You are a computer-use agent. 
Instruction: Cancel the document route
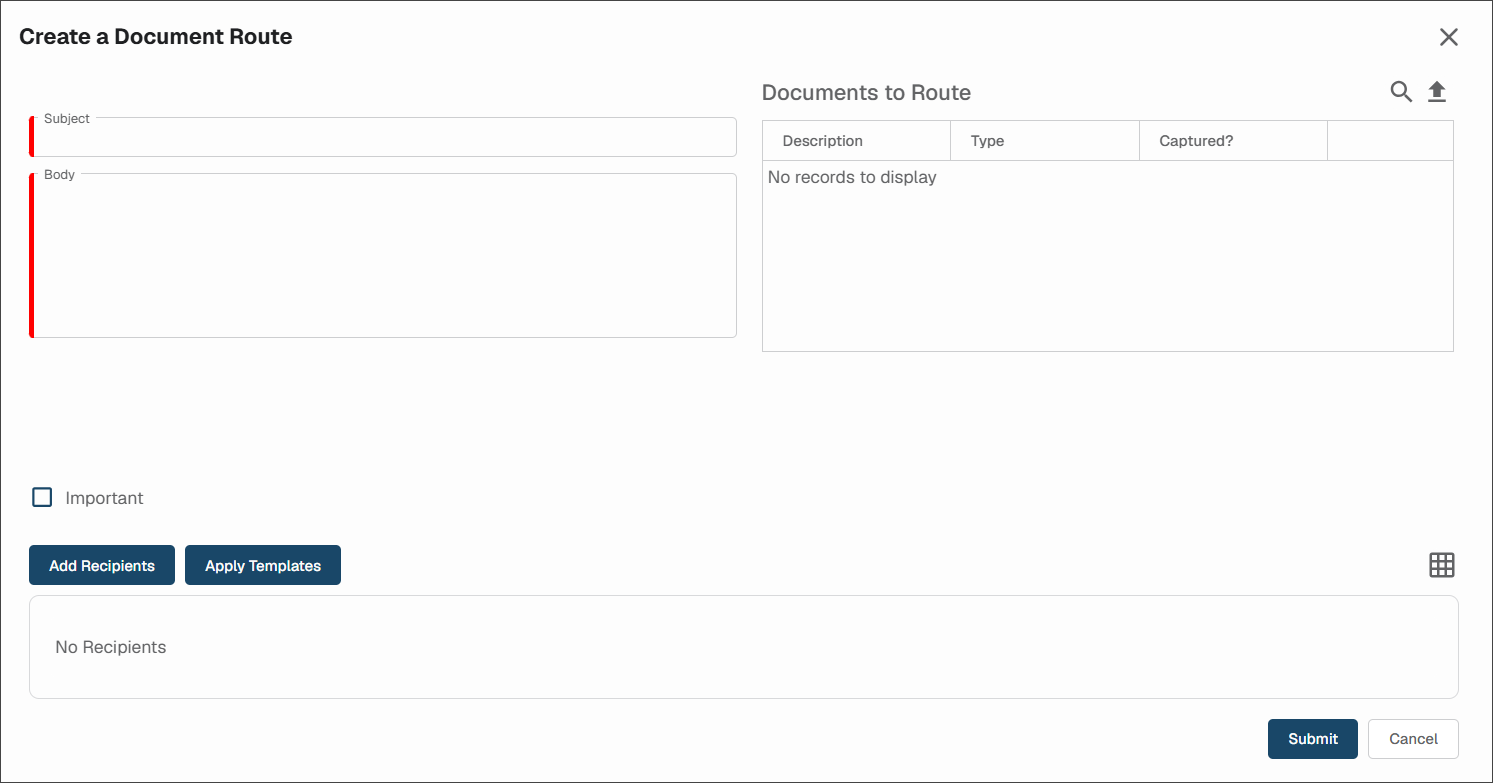click(x=1413, y=739)
